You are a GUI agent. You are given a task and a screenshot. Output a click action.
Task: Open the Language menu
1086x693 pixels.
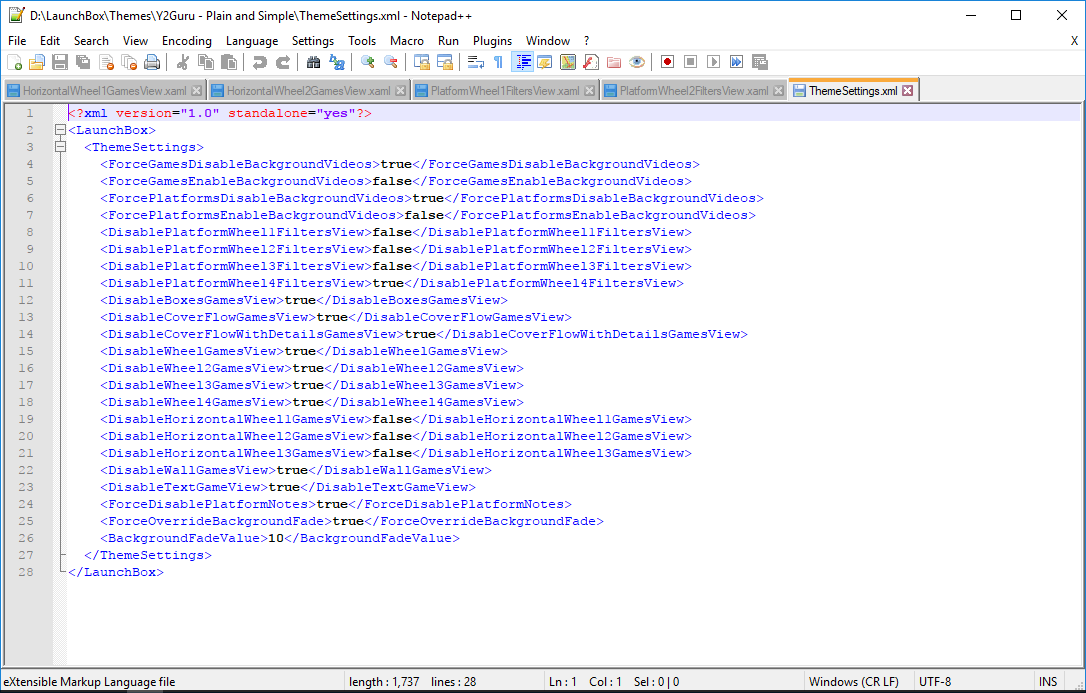[x=252, y=41]
